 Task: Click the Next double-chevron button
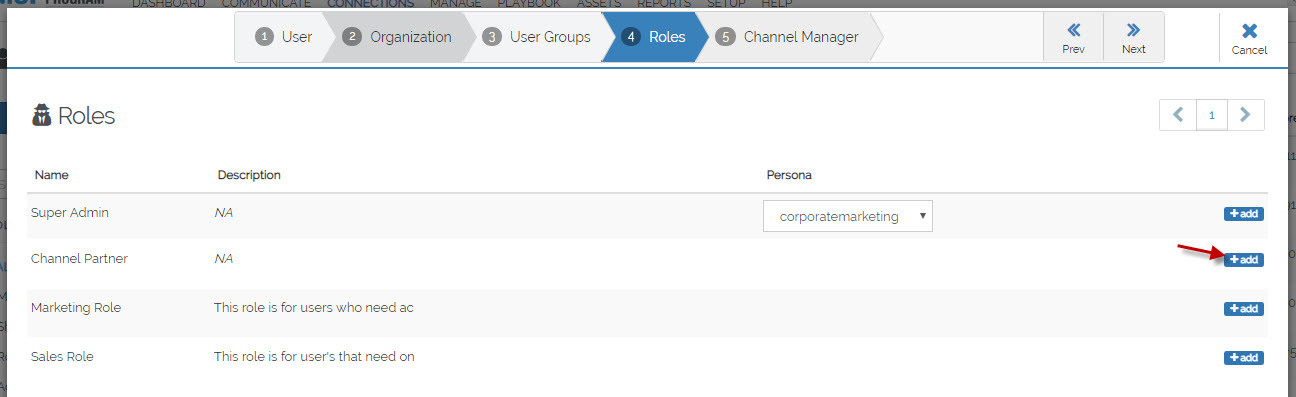[1133, 38]
